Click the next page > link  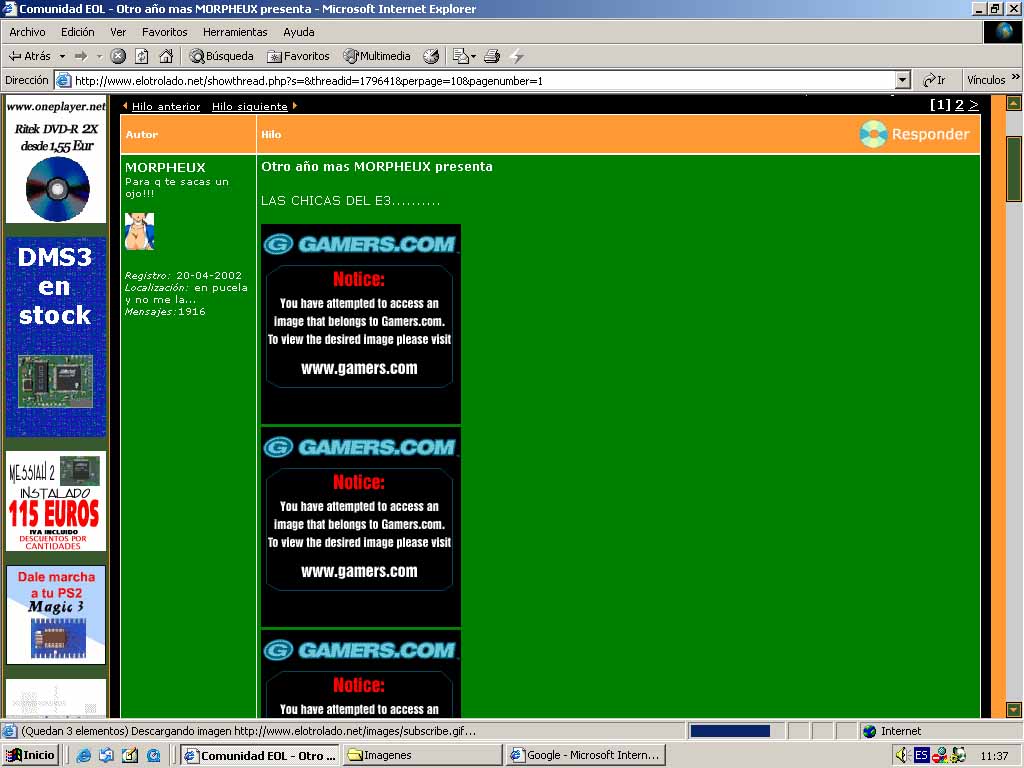click(x=973, y=104)
